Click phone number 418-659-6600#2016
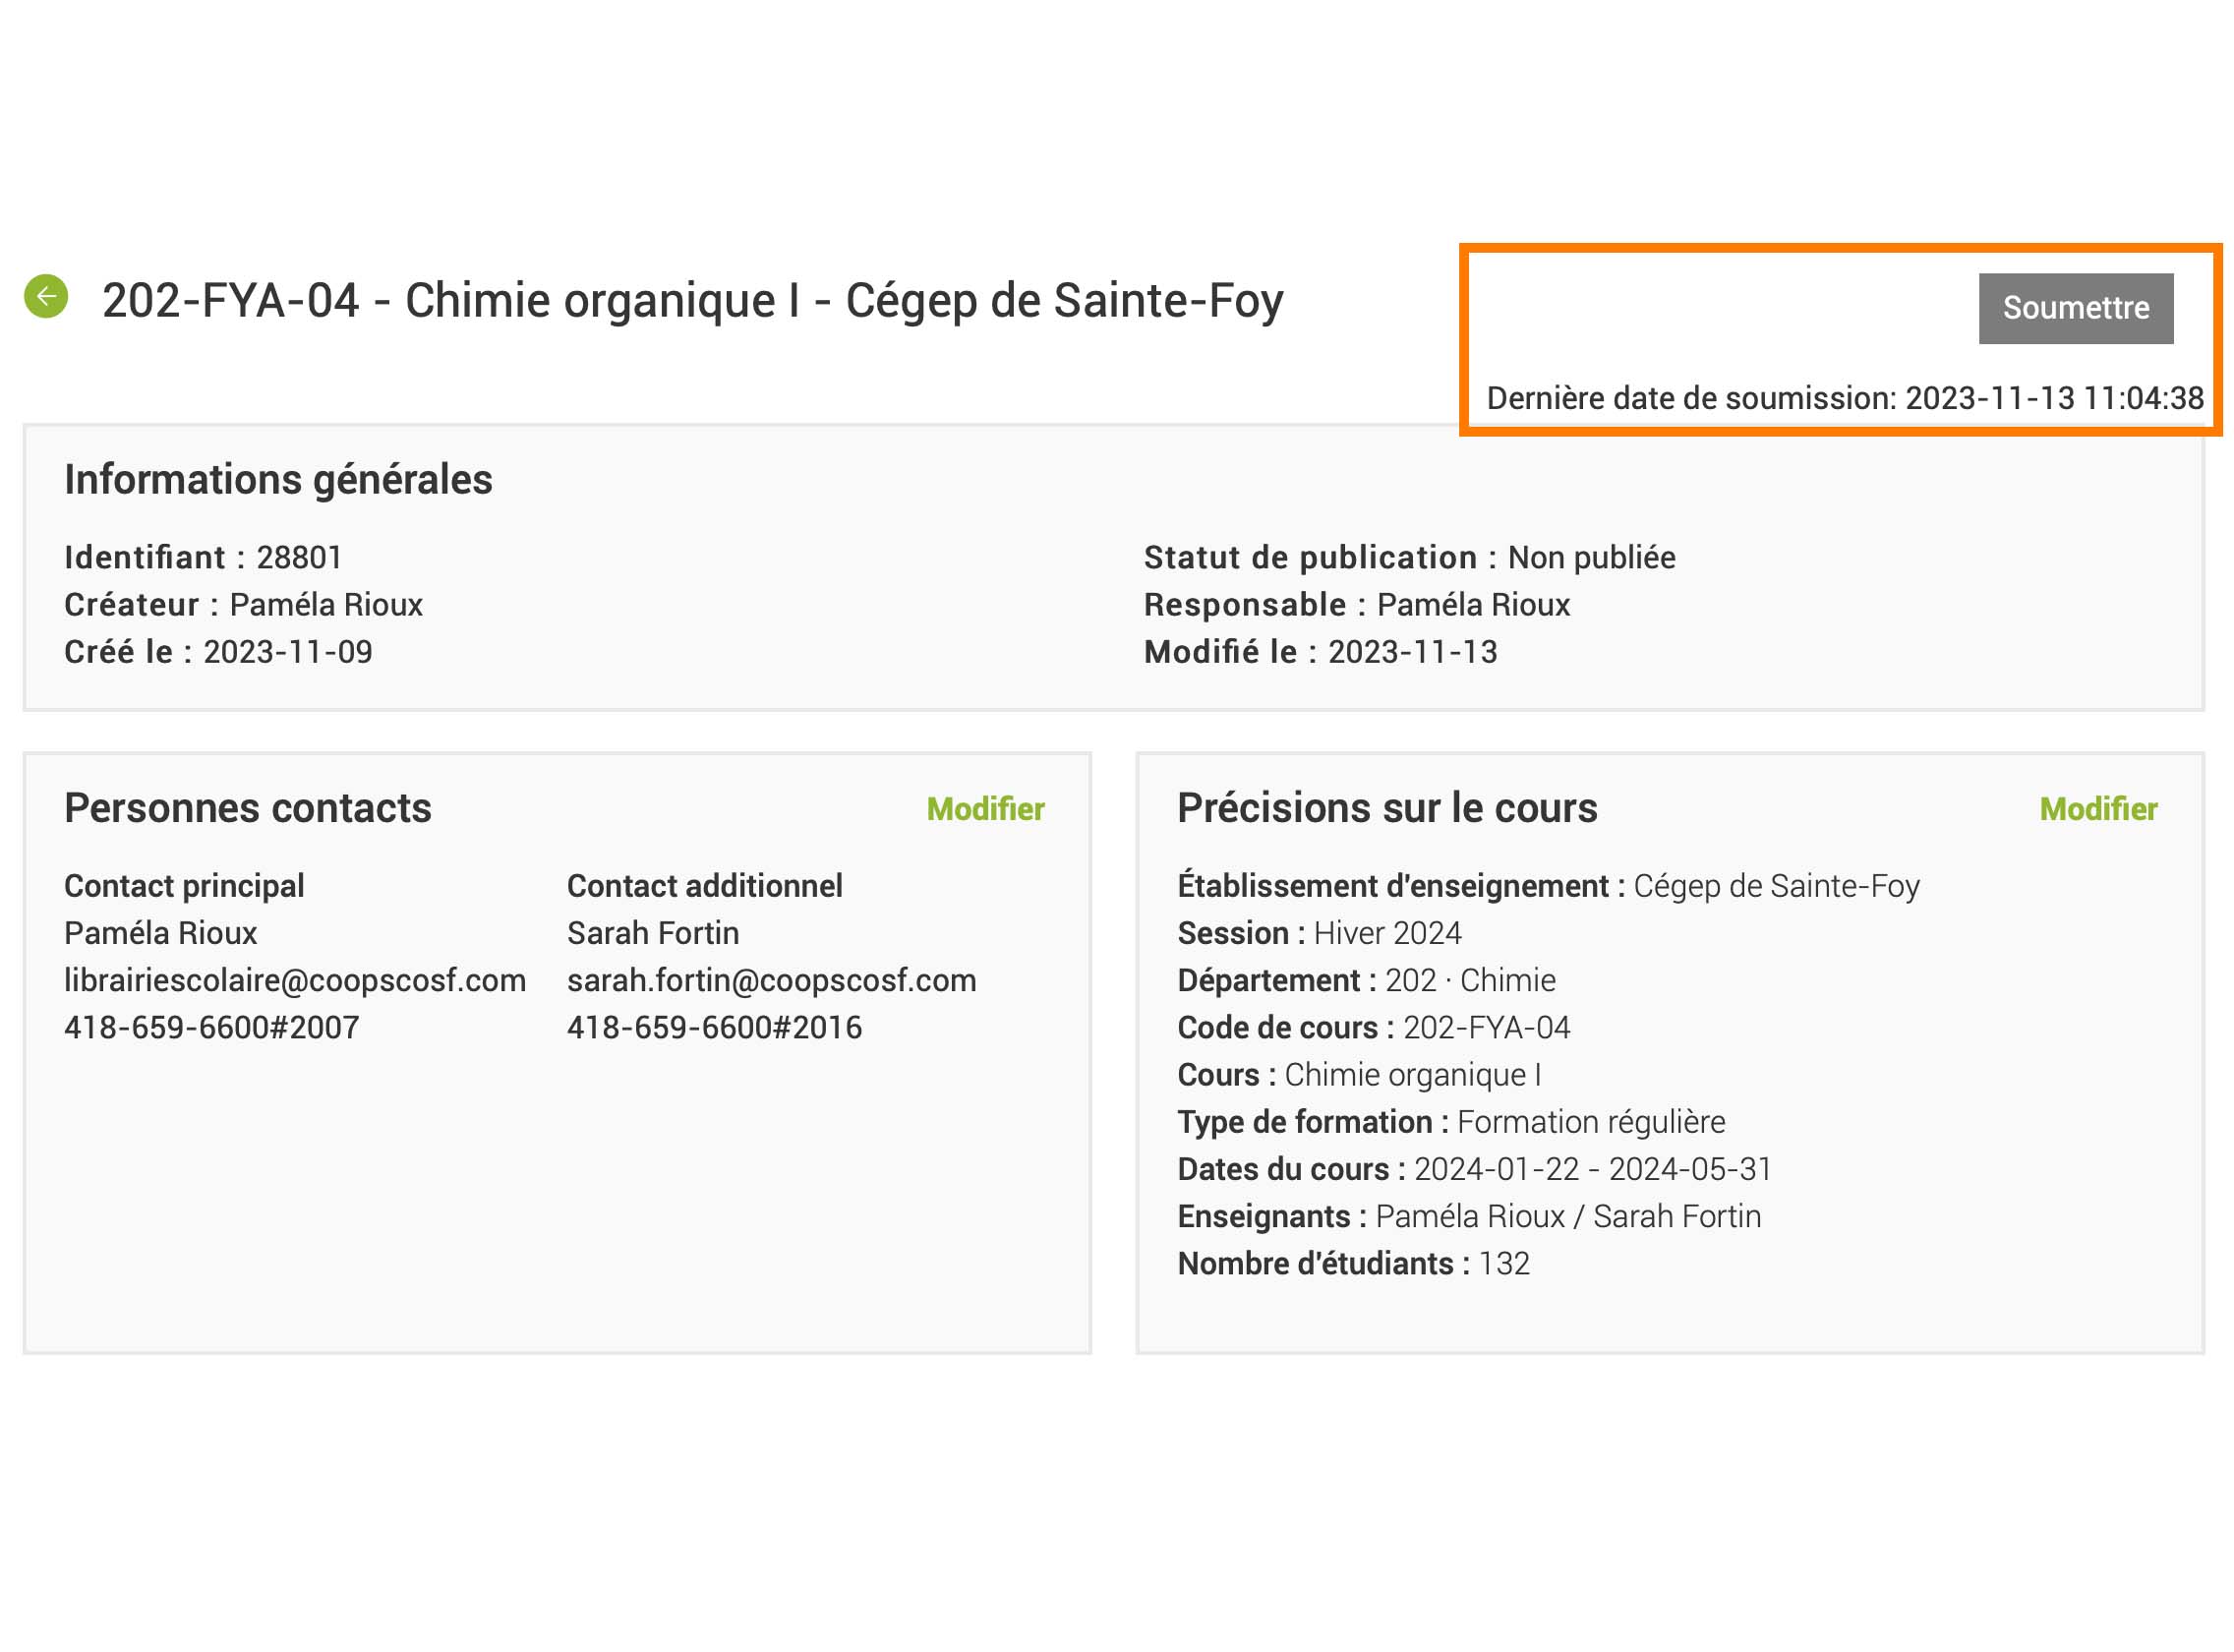The height and width of the screenshot is (1652, 2234). pyautogui.click(x=714, y=1028)
